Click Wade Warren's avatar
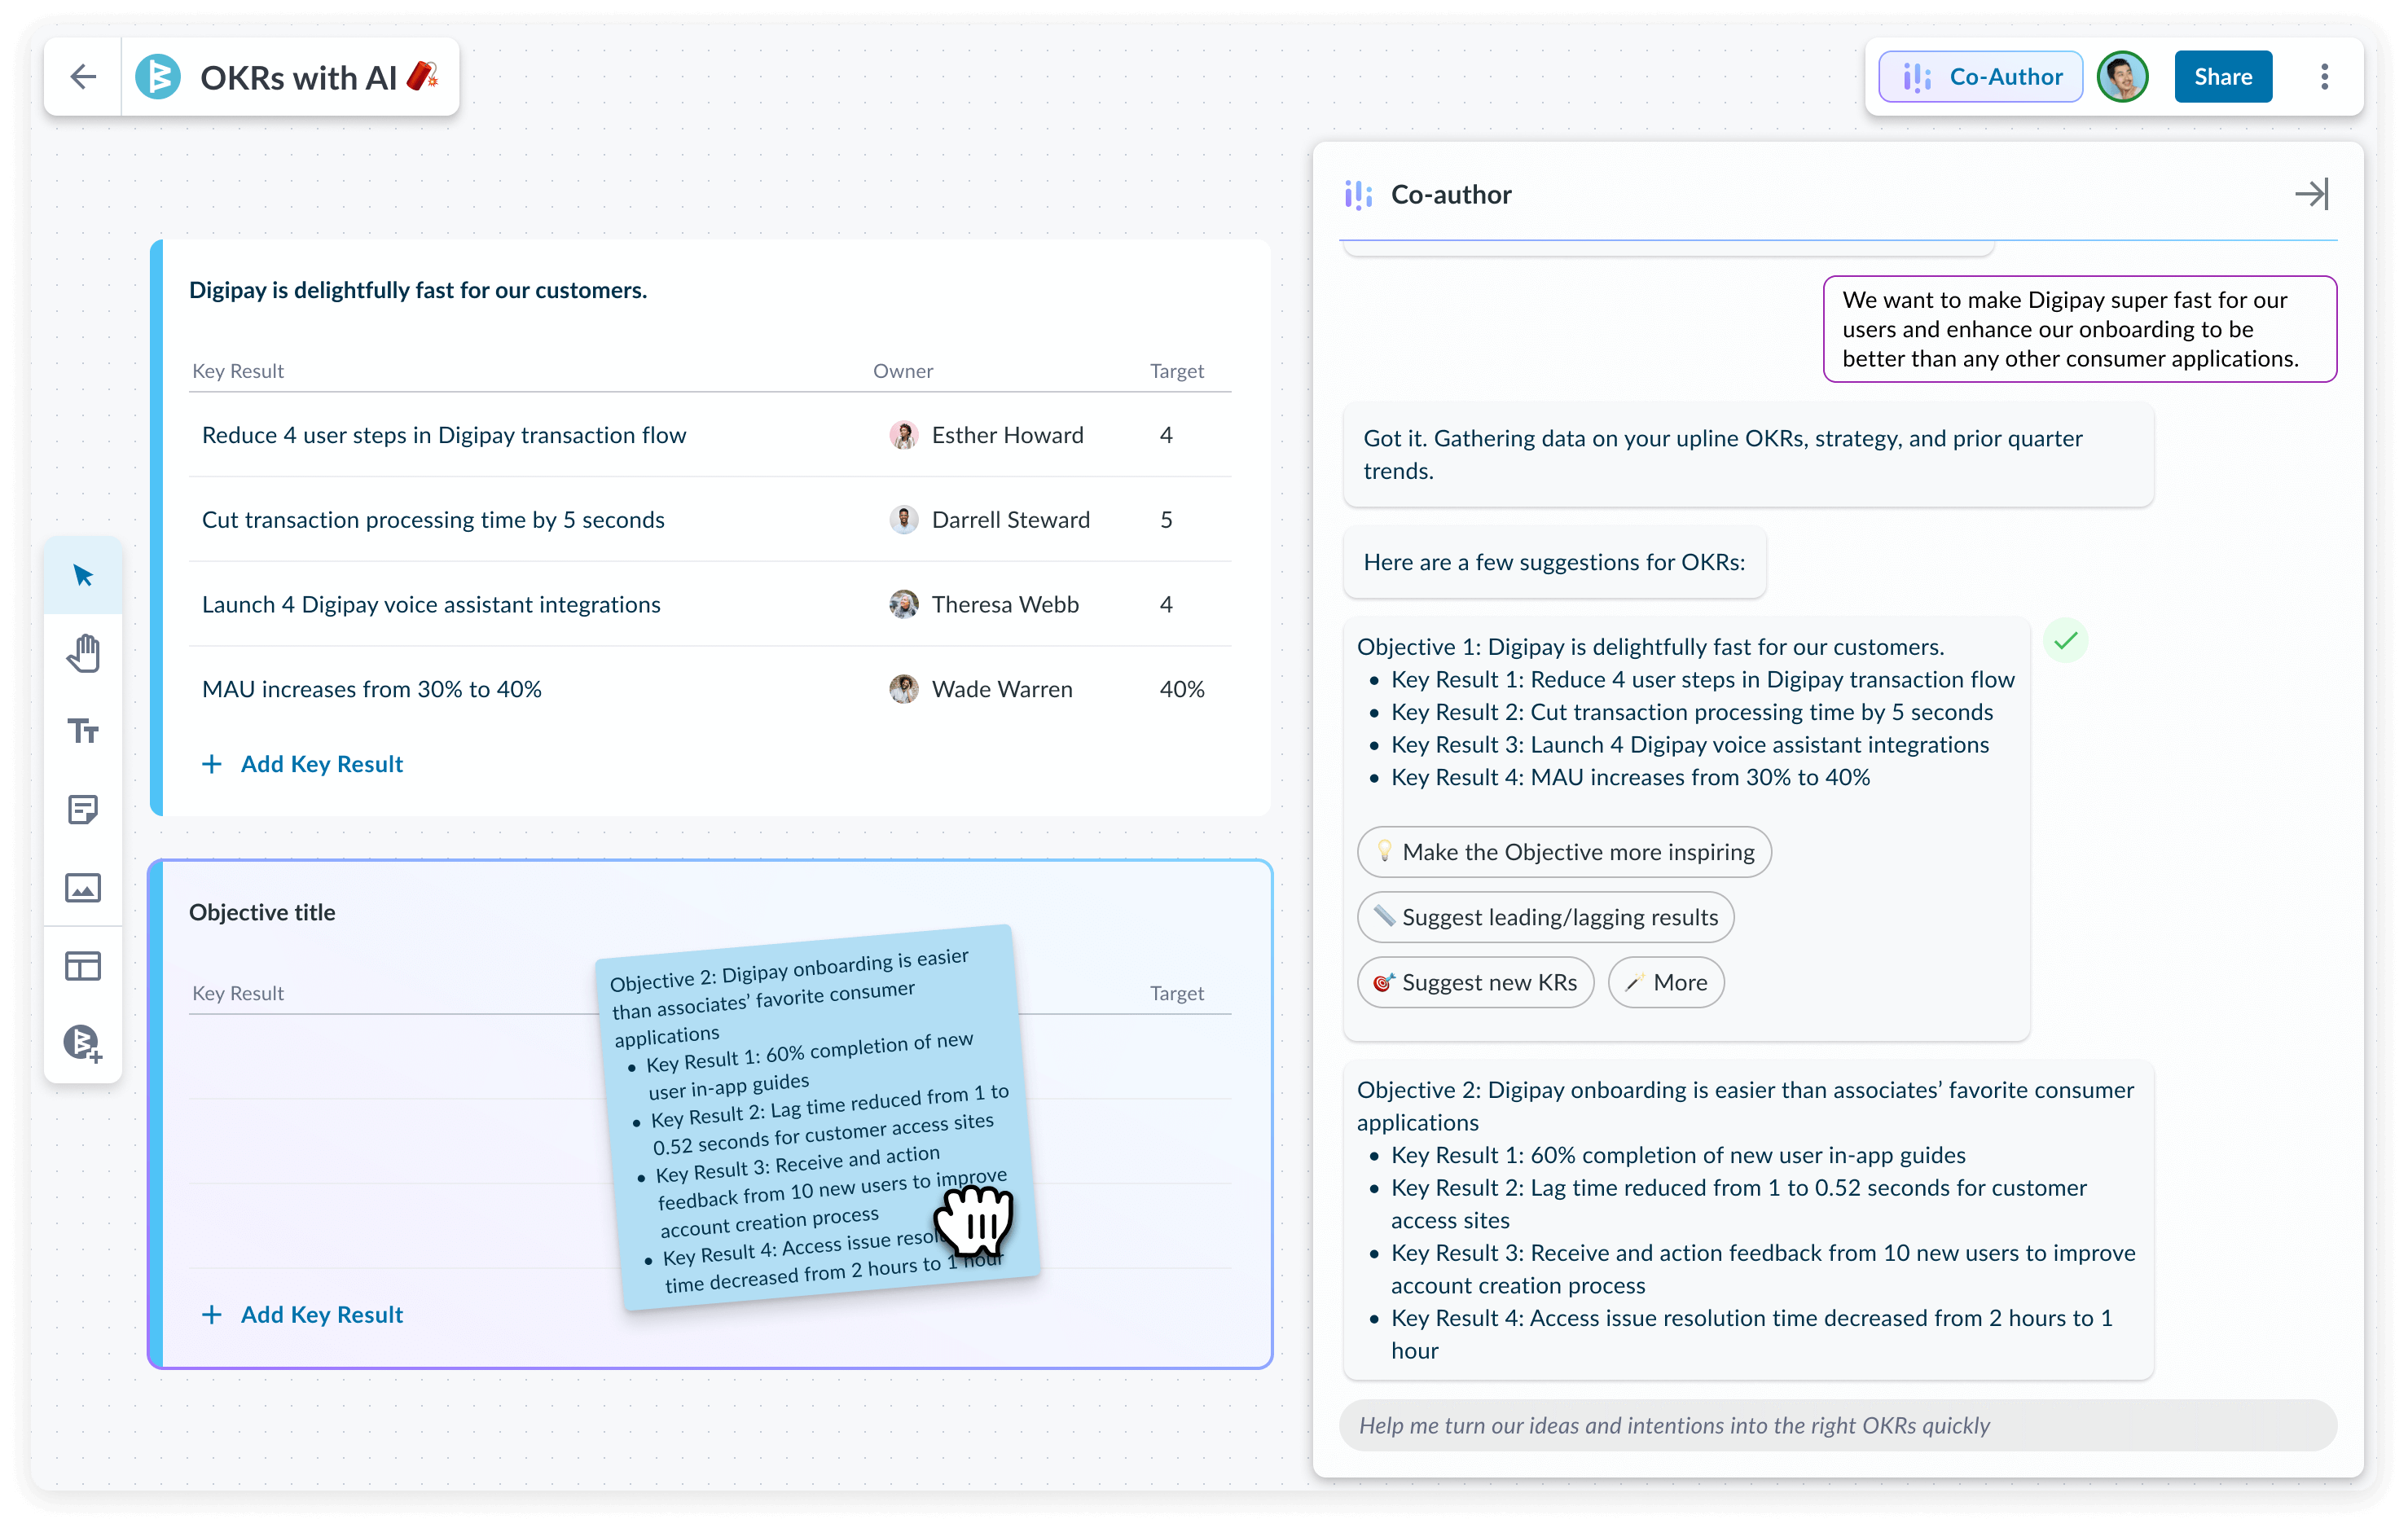This screenshot has width=2408, height=1528. [903, 689]
